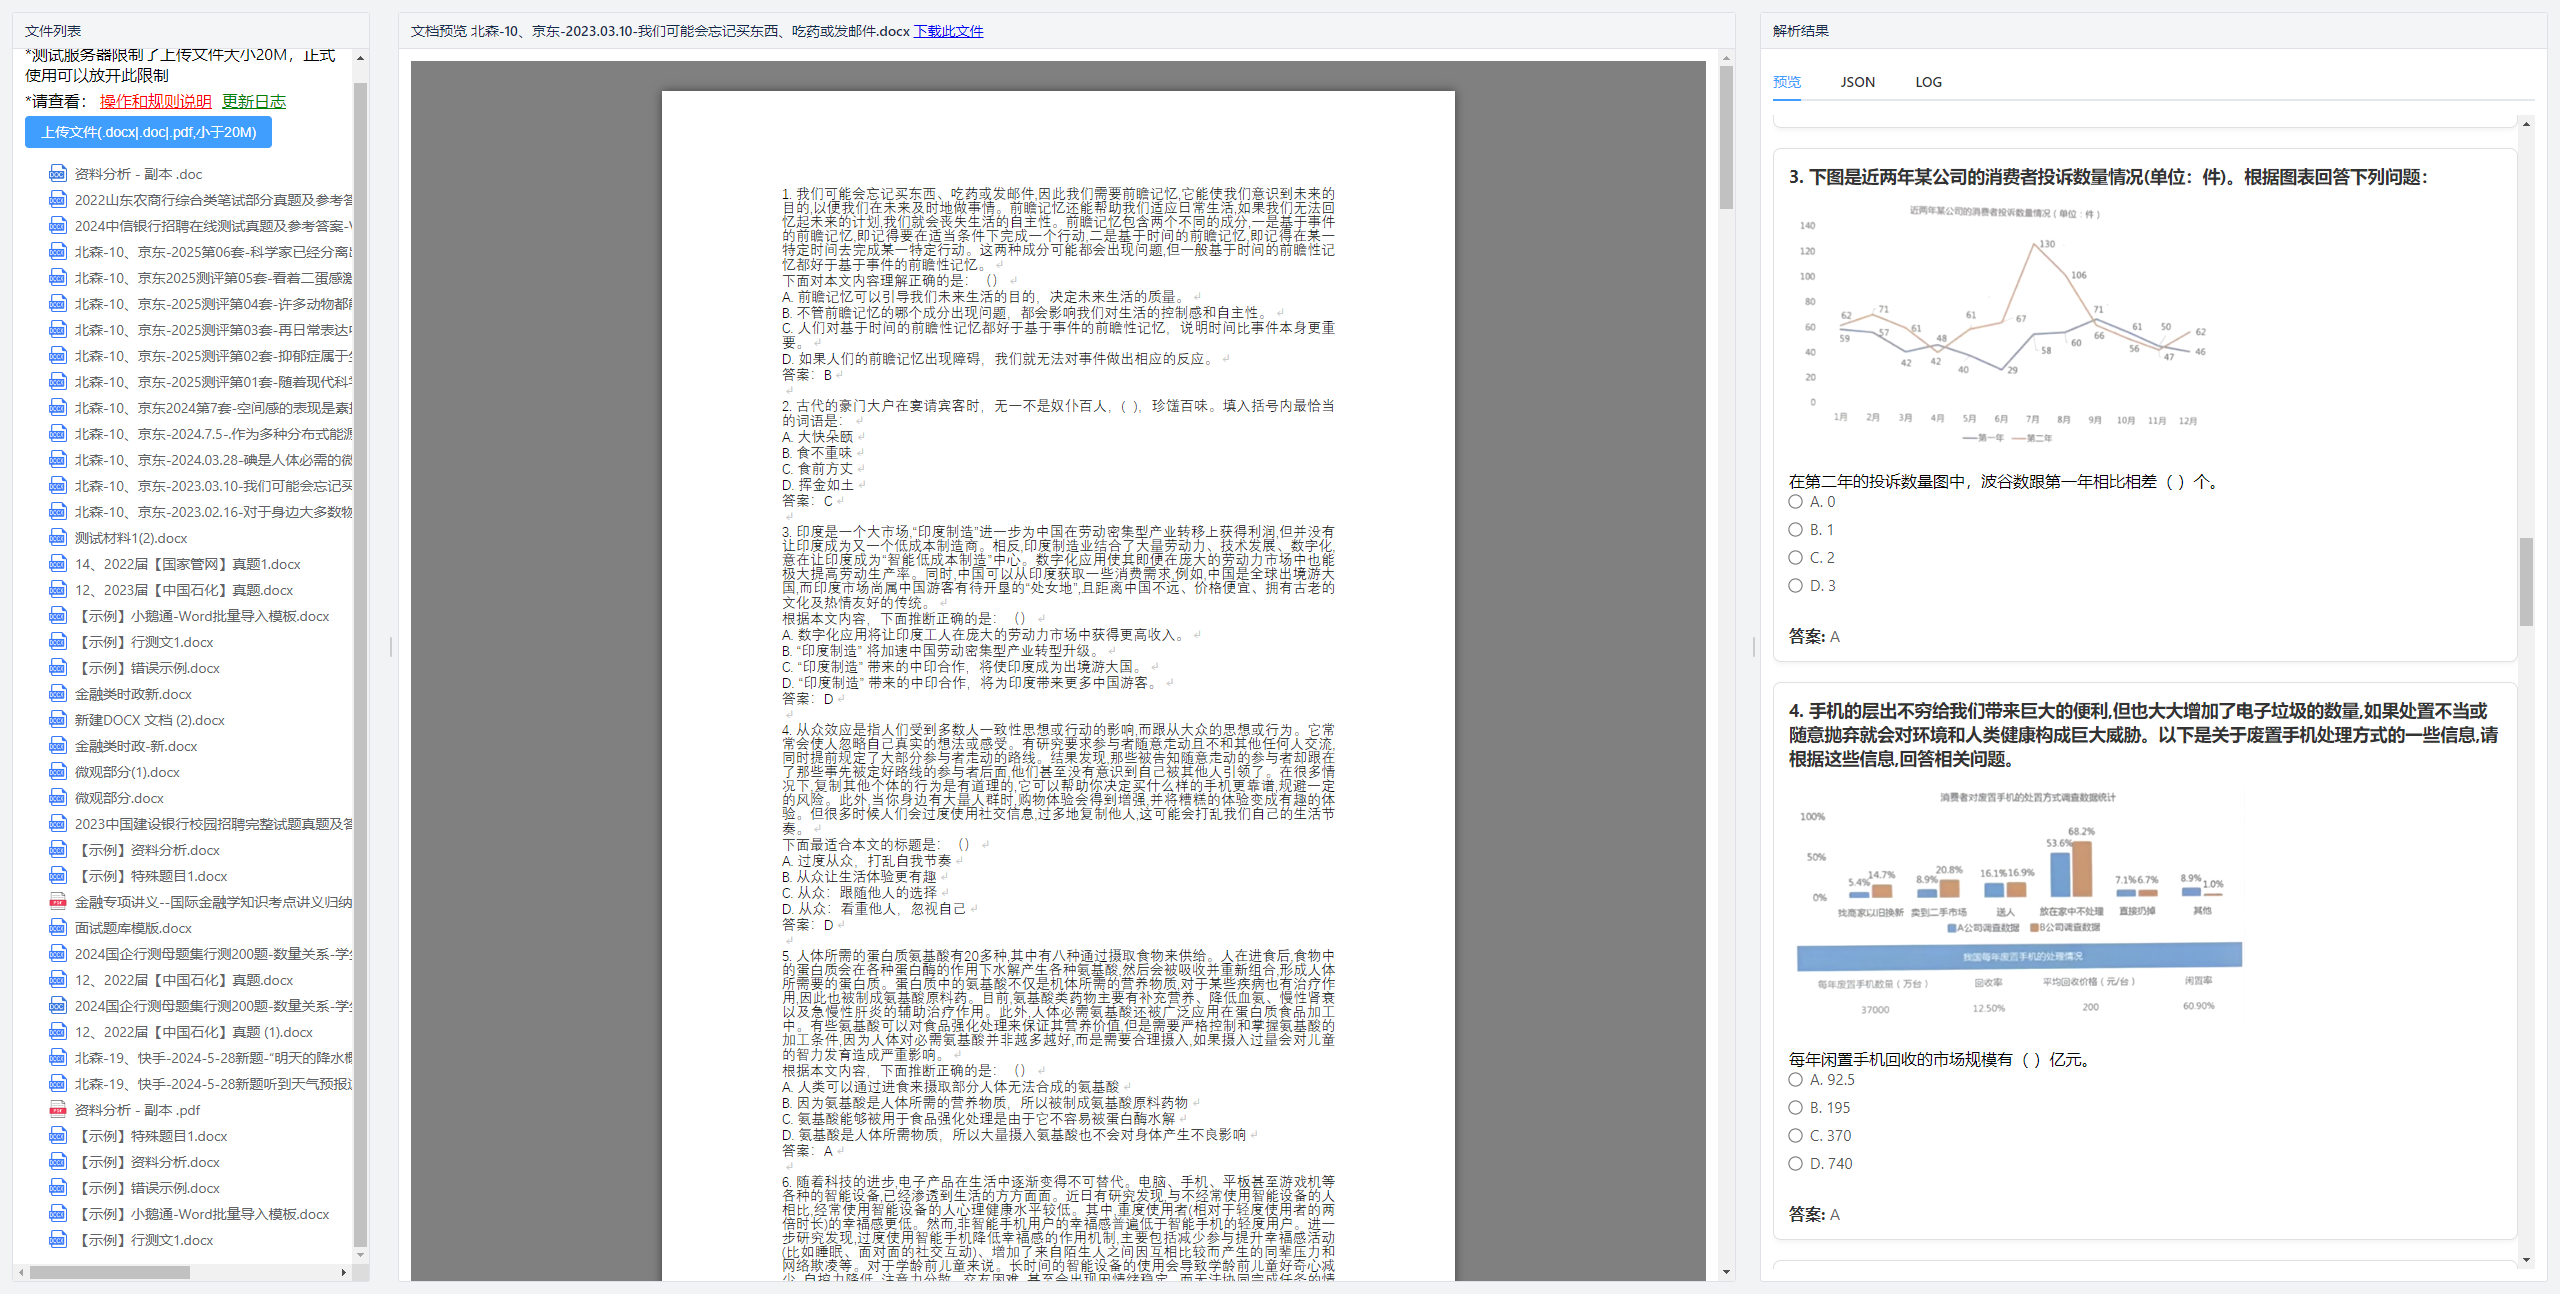Click the 上传文件 upload button
The image size is (2560, 1294).
148,132
